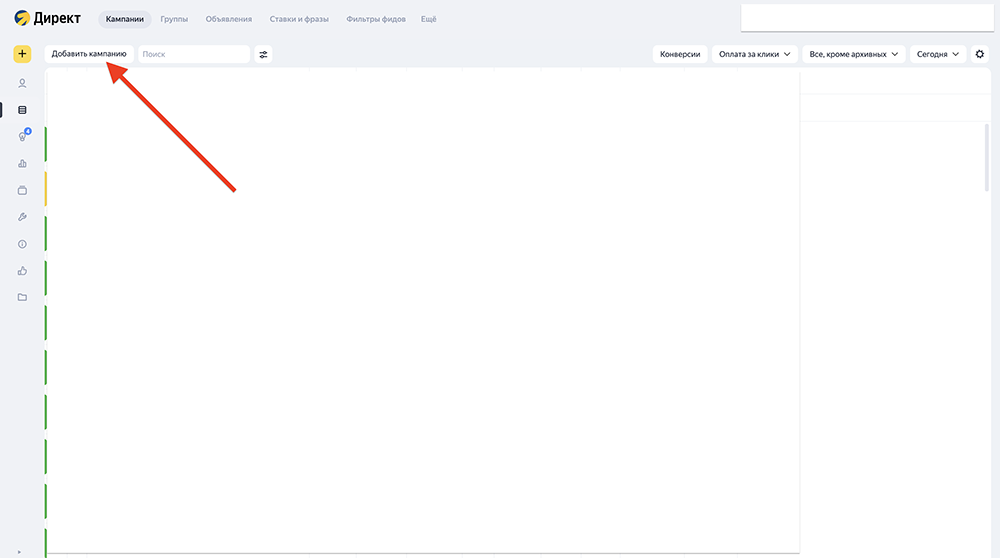This screenshot has height=558, width=1000.
Task: Switch to the Объявления tab
Action: pos(228,19)
